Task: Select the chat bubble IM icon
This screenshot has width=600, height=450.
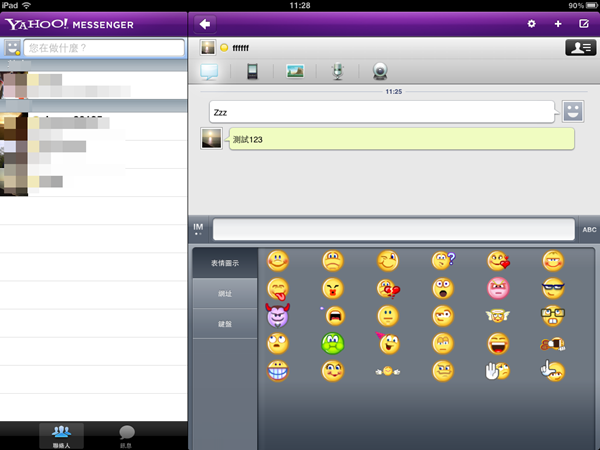Action: [x=209, y=71]
